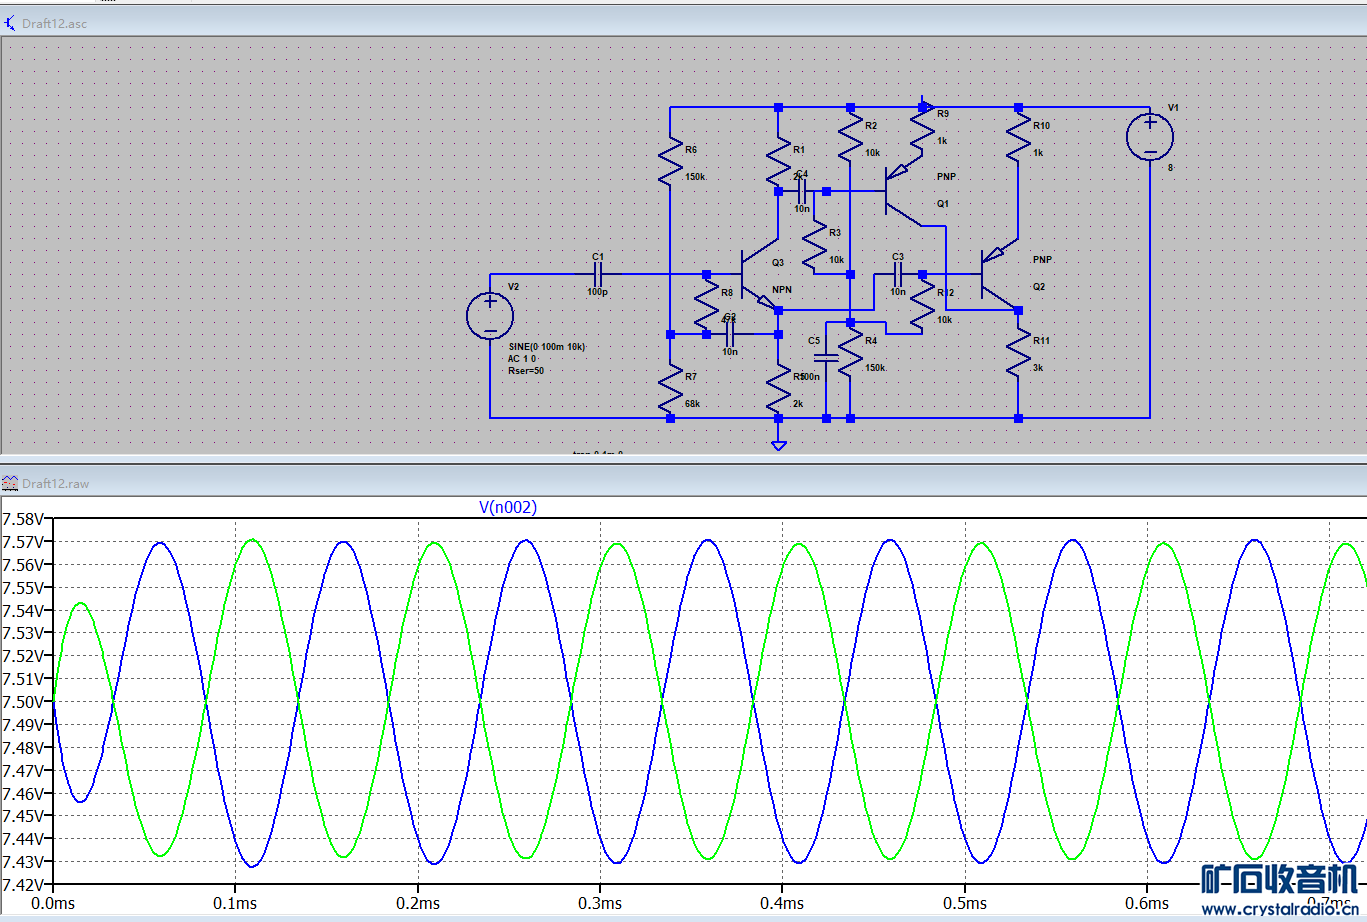This screenshot has height=922, width=1367.
Task: Click the 7.46V vertical axis label
Action: 23,794
